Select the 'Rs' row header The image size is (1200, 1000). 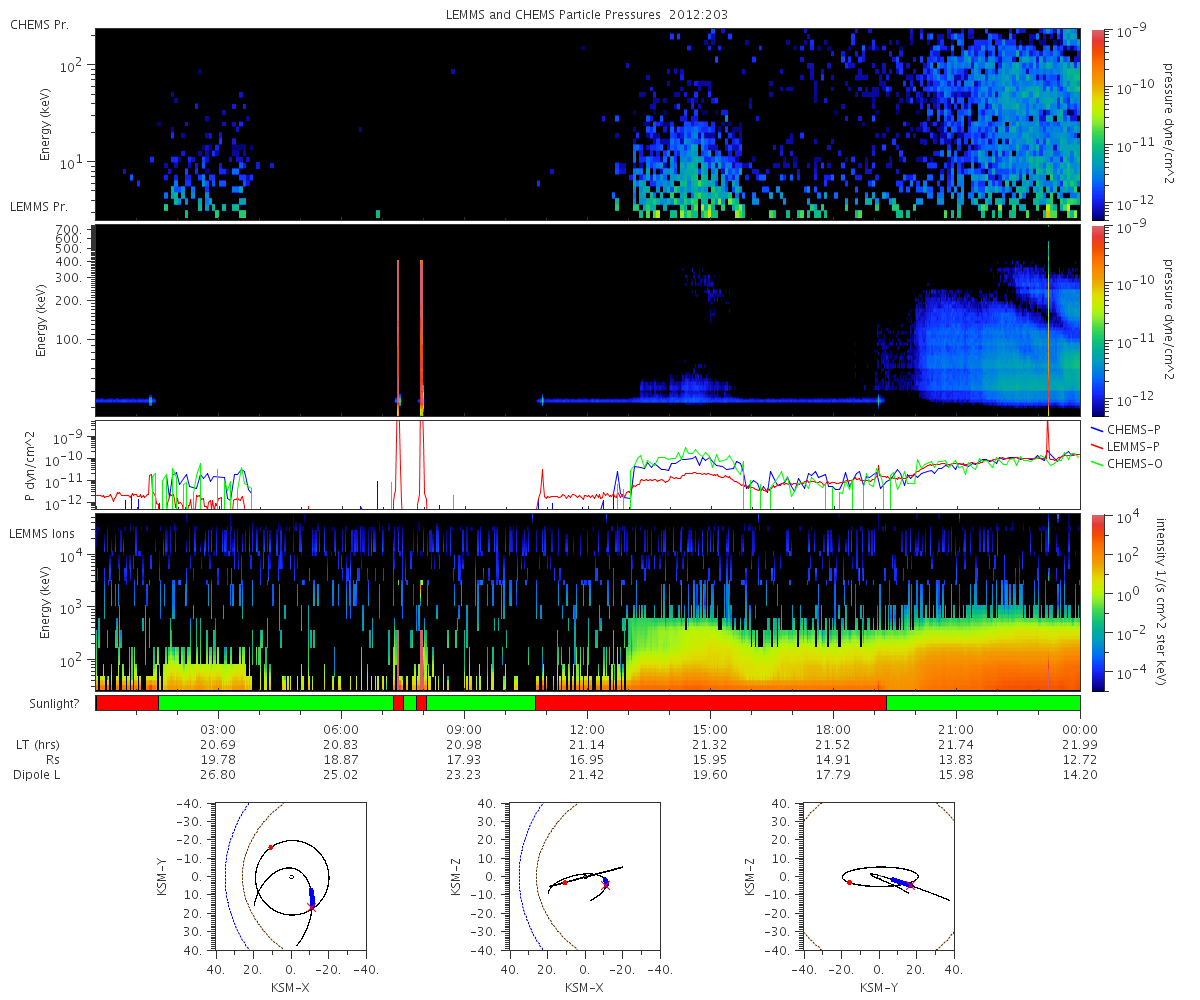point(52,760)
